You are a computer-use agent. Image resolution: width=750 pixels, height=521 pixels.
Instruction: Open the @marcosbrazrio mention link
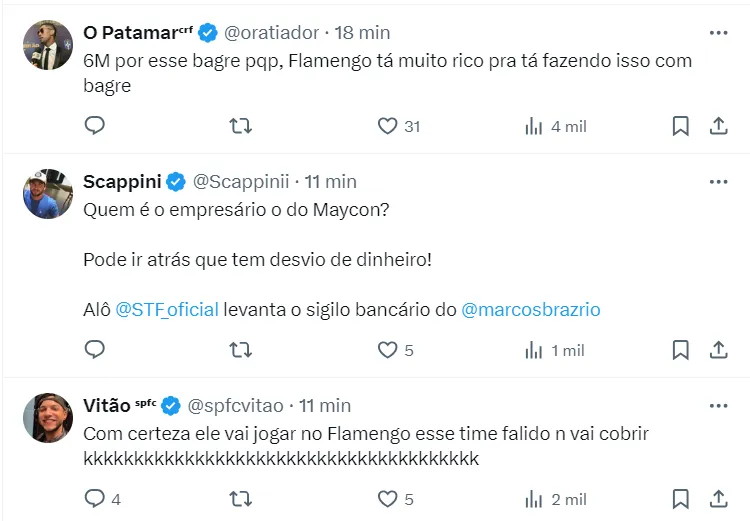tap(531, 309)
